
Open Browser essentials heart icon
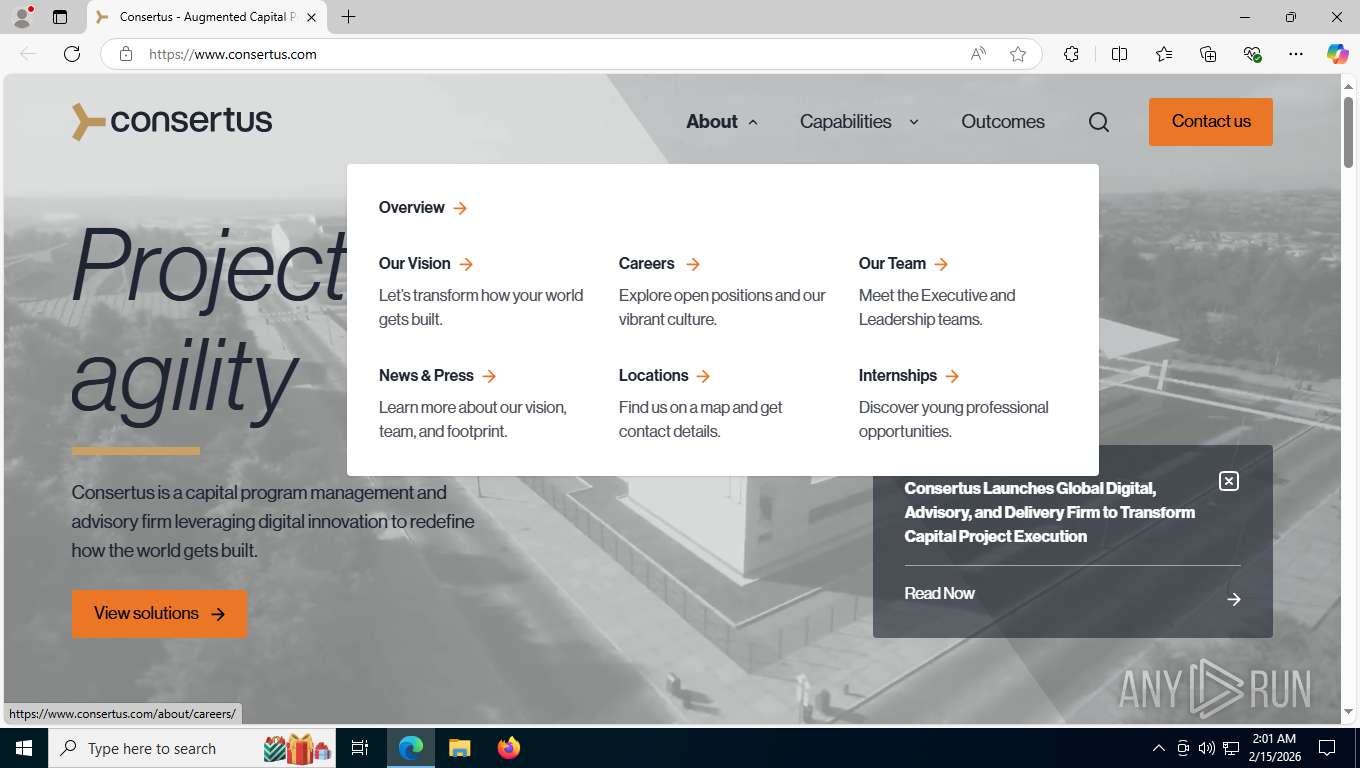[1252, 54]
